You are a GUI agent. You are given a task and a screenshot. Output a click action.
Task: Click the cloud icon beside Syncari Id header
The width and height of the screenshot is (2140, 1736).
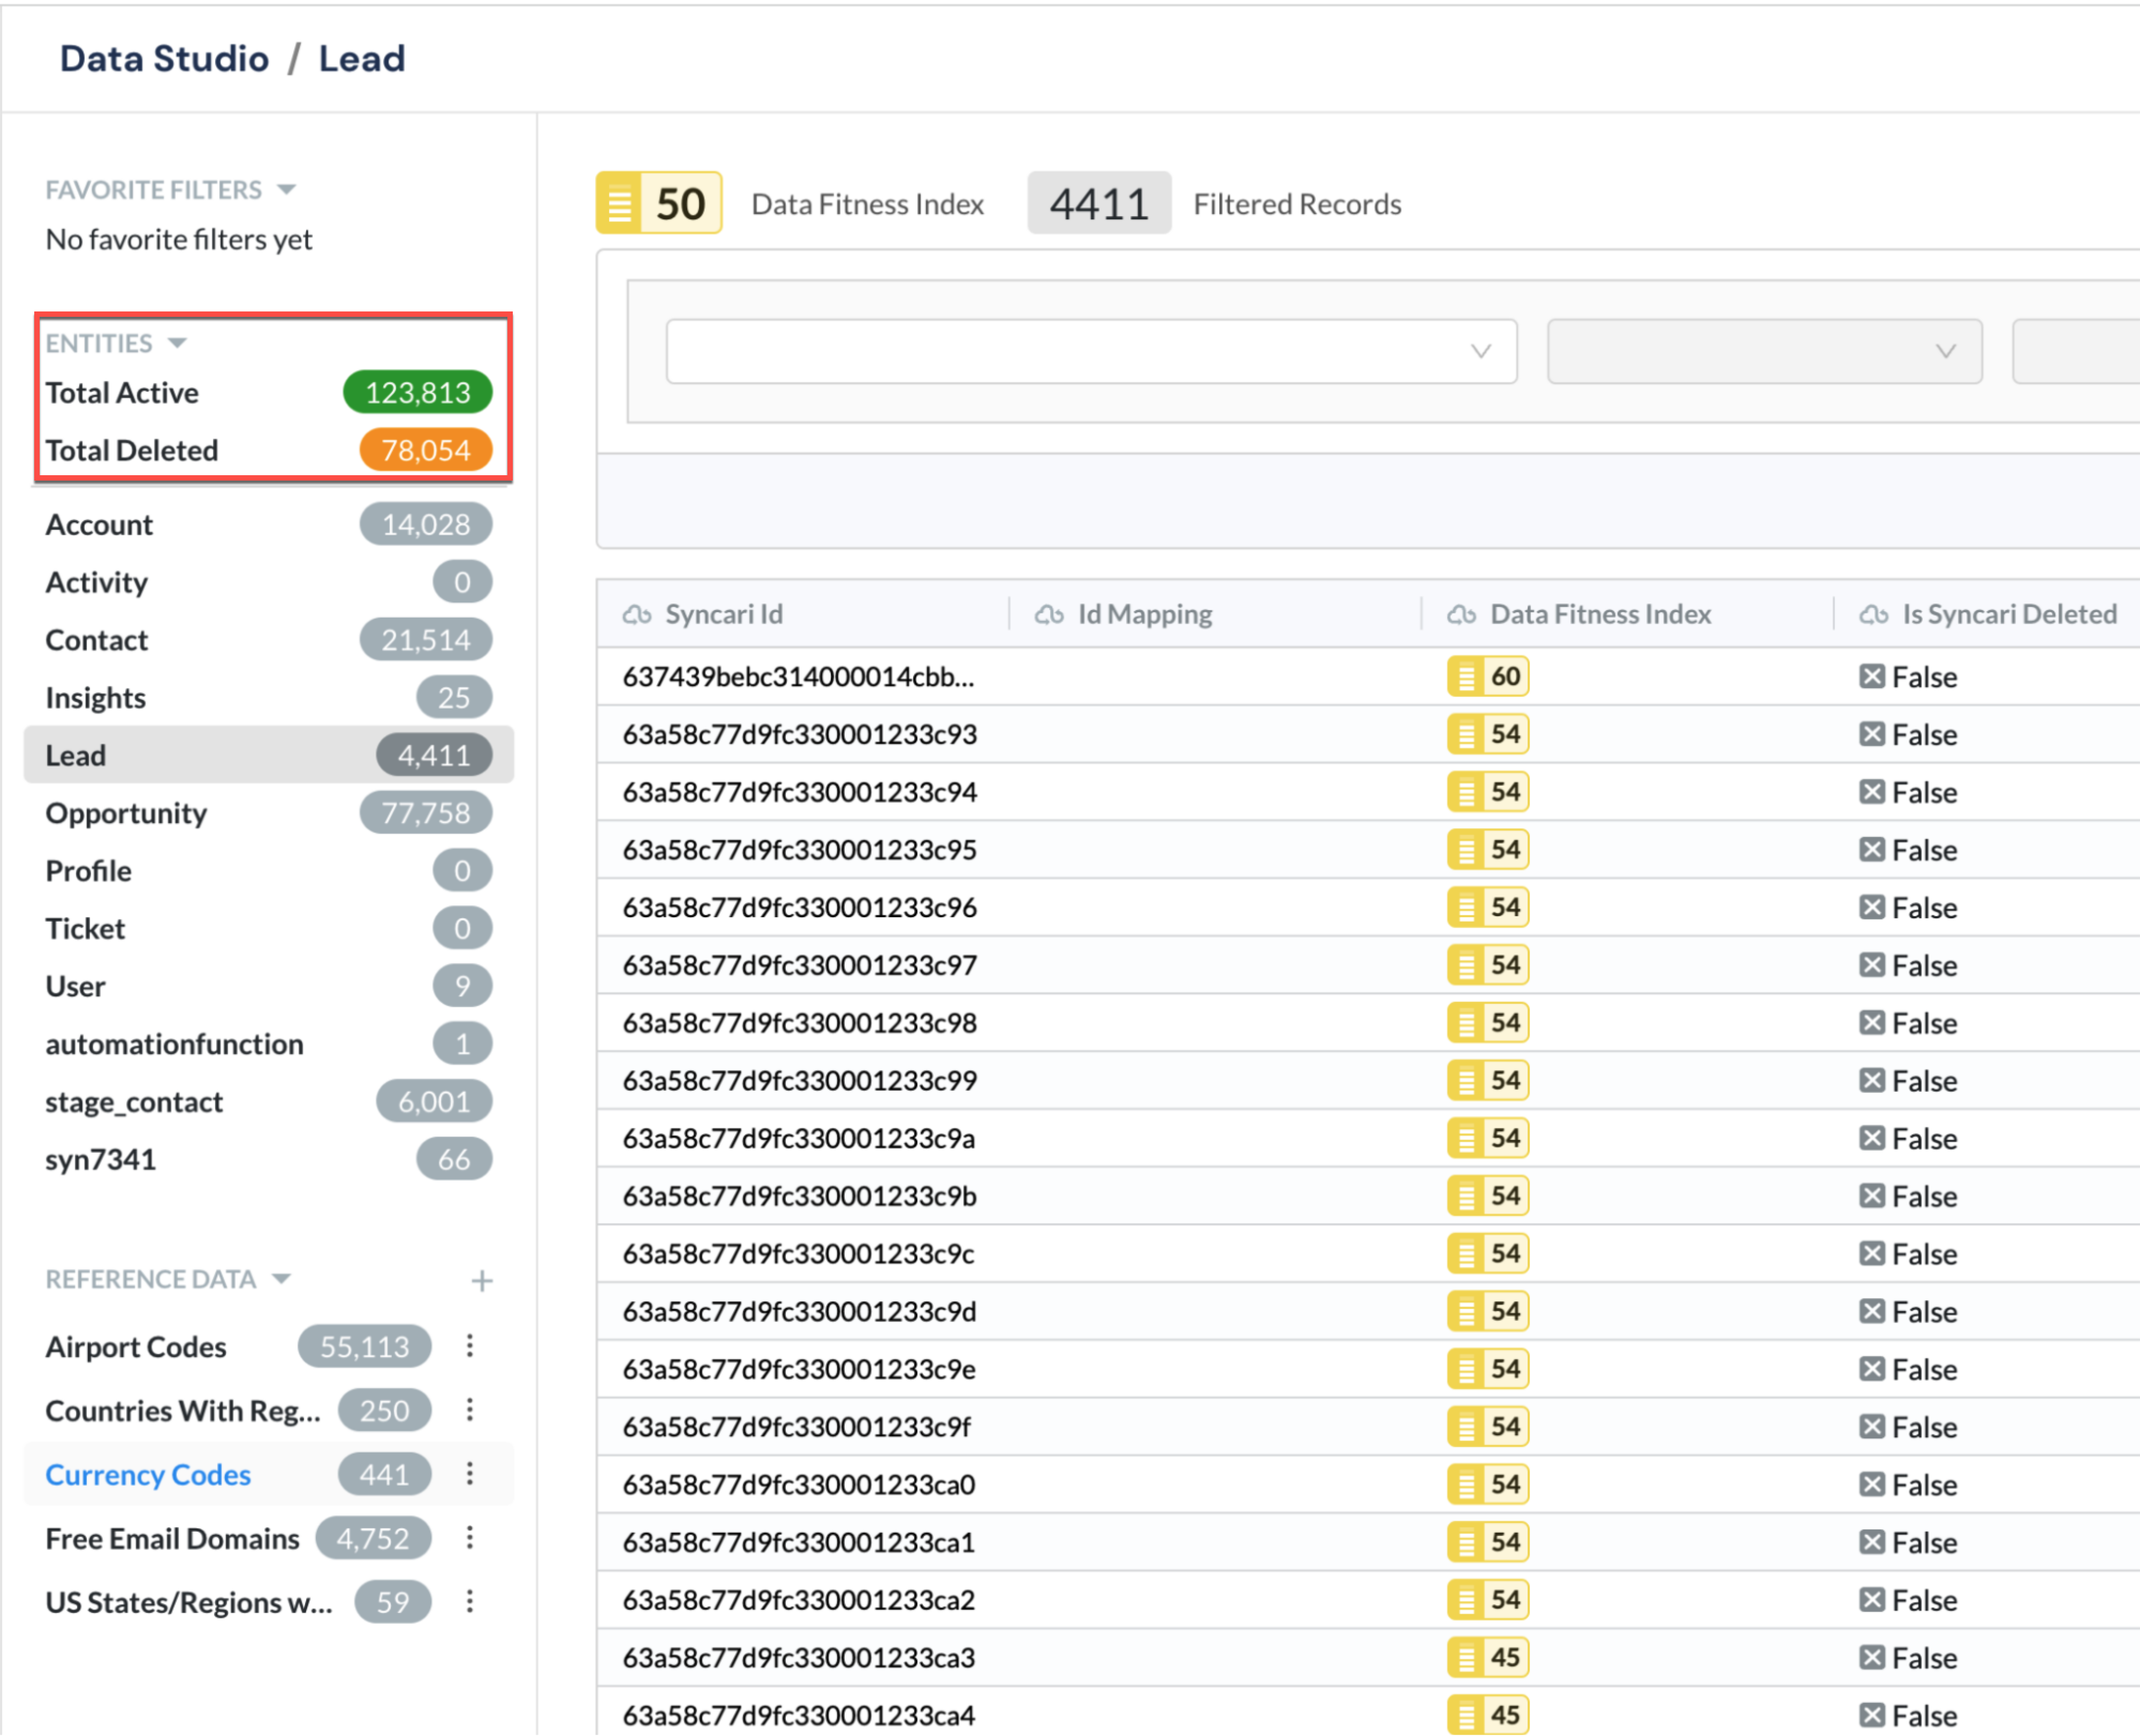click(x=637, y=614)
